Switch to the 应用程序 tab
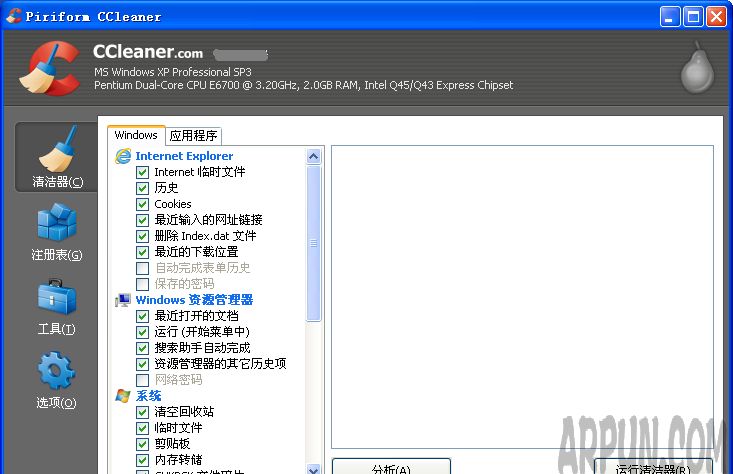733x474 pixels. coord(193,136)
